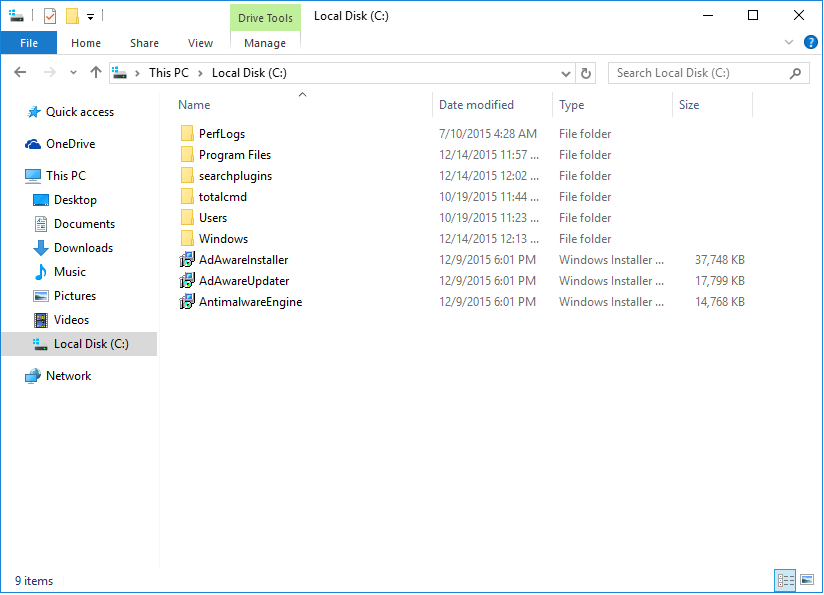
Task: Click the Properties quick access toolbar icon
Action: 50,16
